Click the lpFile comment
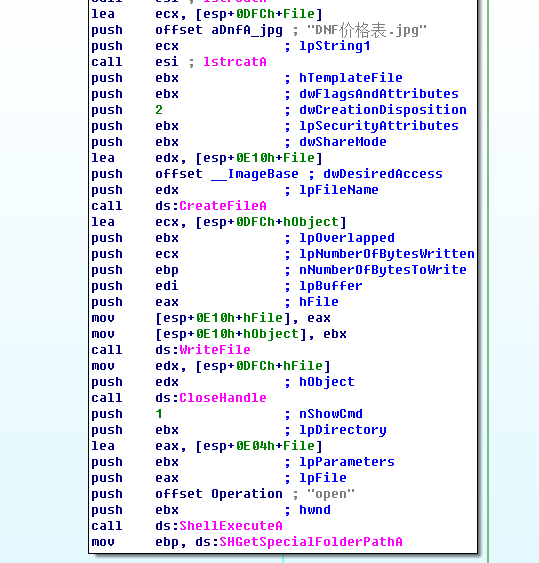This screenshot has width=539, height=563. click(x=323, y=478)
